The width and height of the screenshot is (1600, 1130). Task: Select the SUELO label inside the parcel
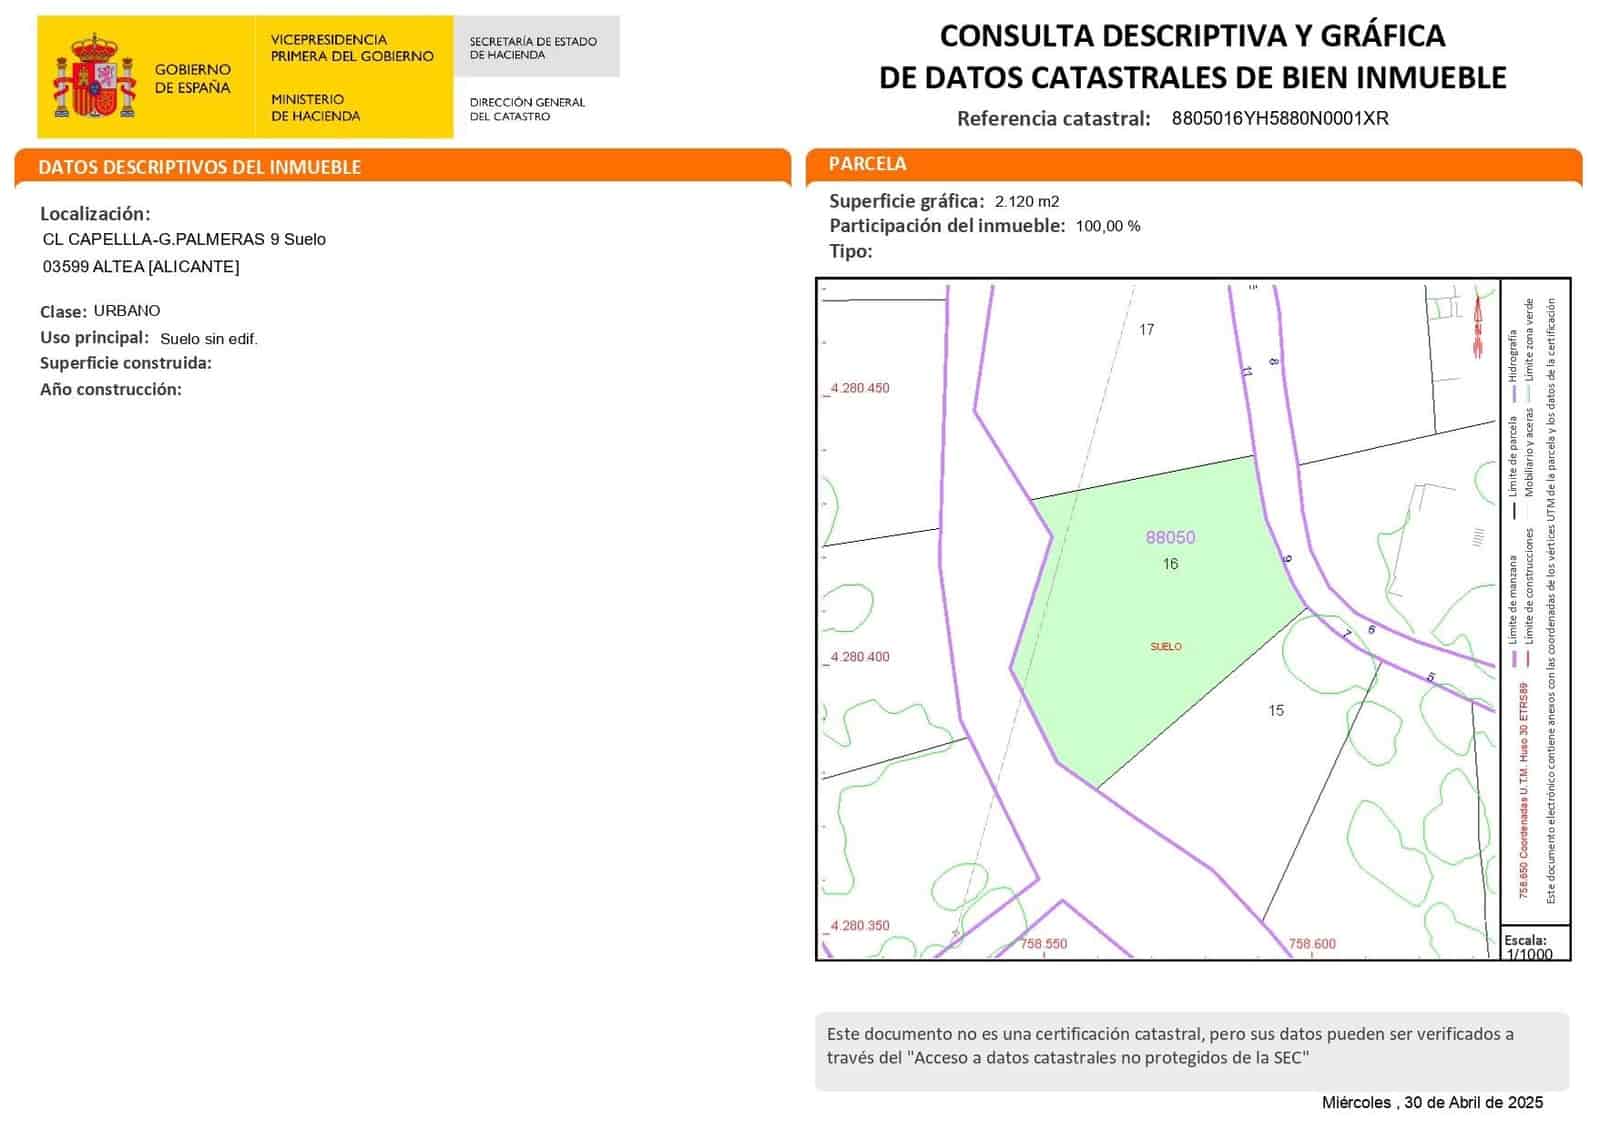(1167, 646)
